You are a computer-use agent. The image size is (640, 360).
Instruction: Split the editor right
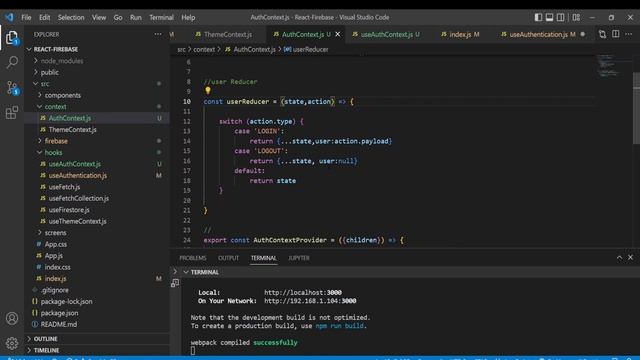coord(616,34)
